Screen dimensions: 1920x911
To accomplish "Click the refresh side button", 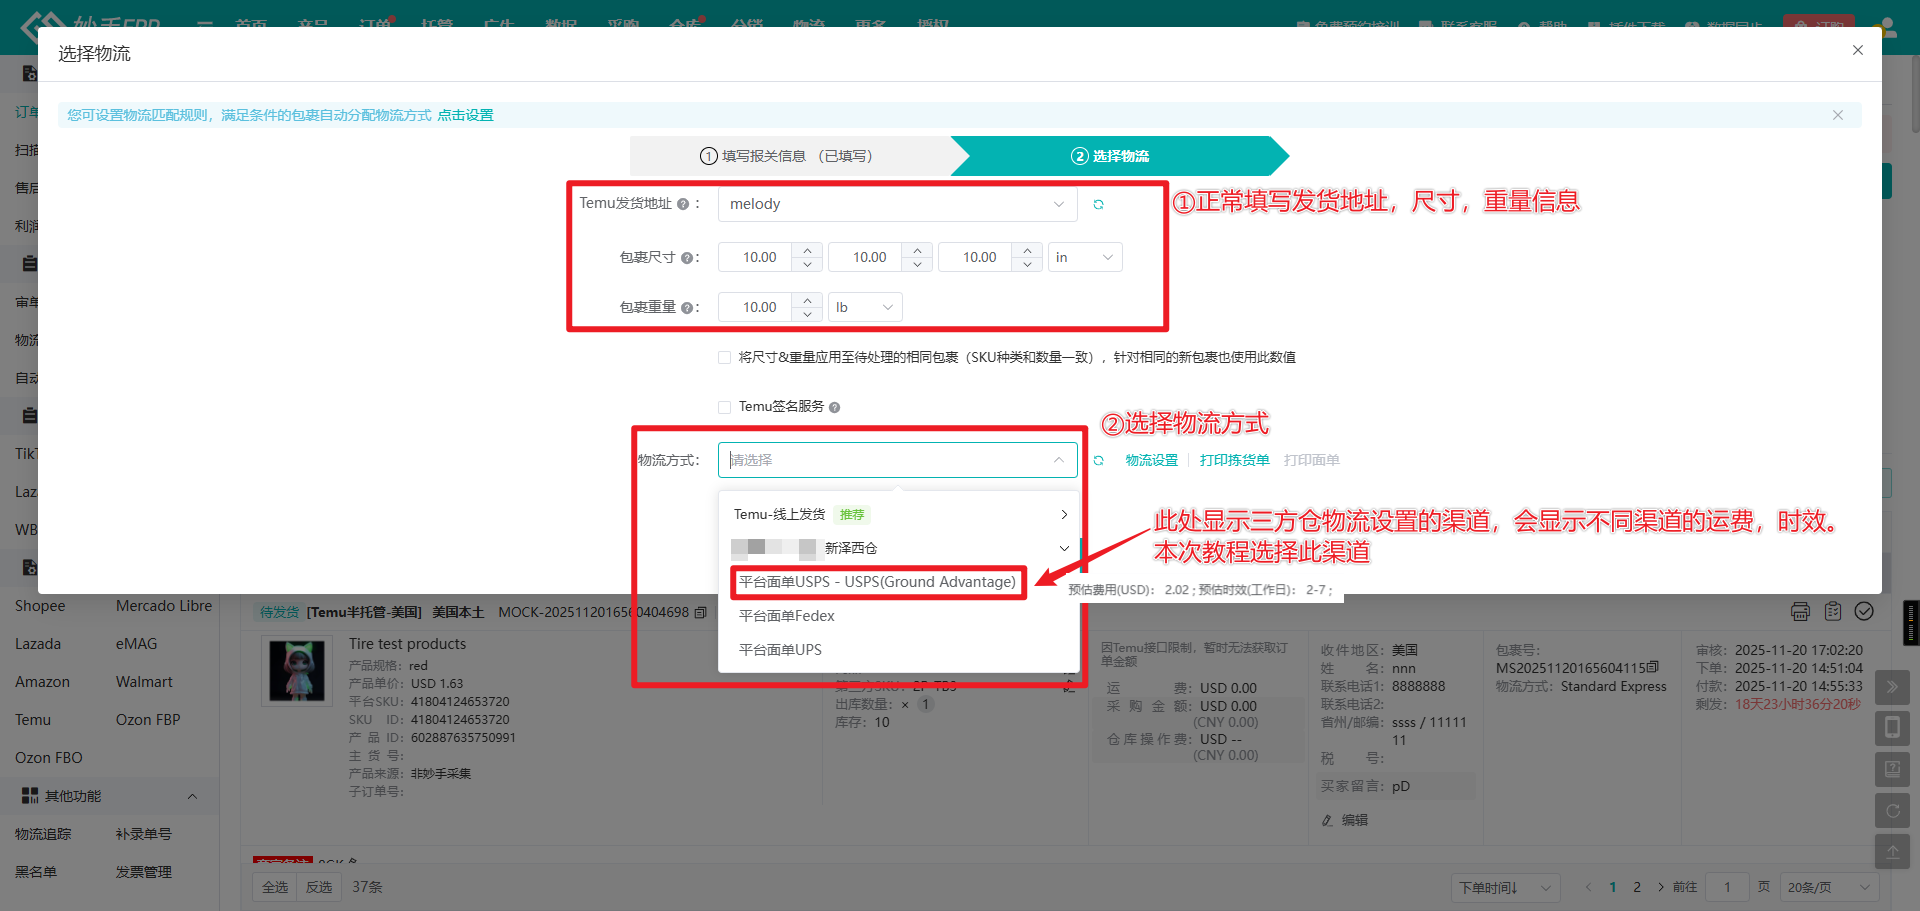I will click(1892, 810).
